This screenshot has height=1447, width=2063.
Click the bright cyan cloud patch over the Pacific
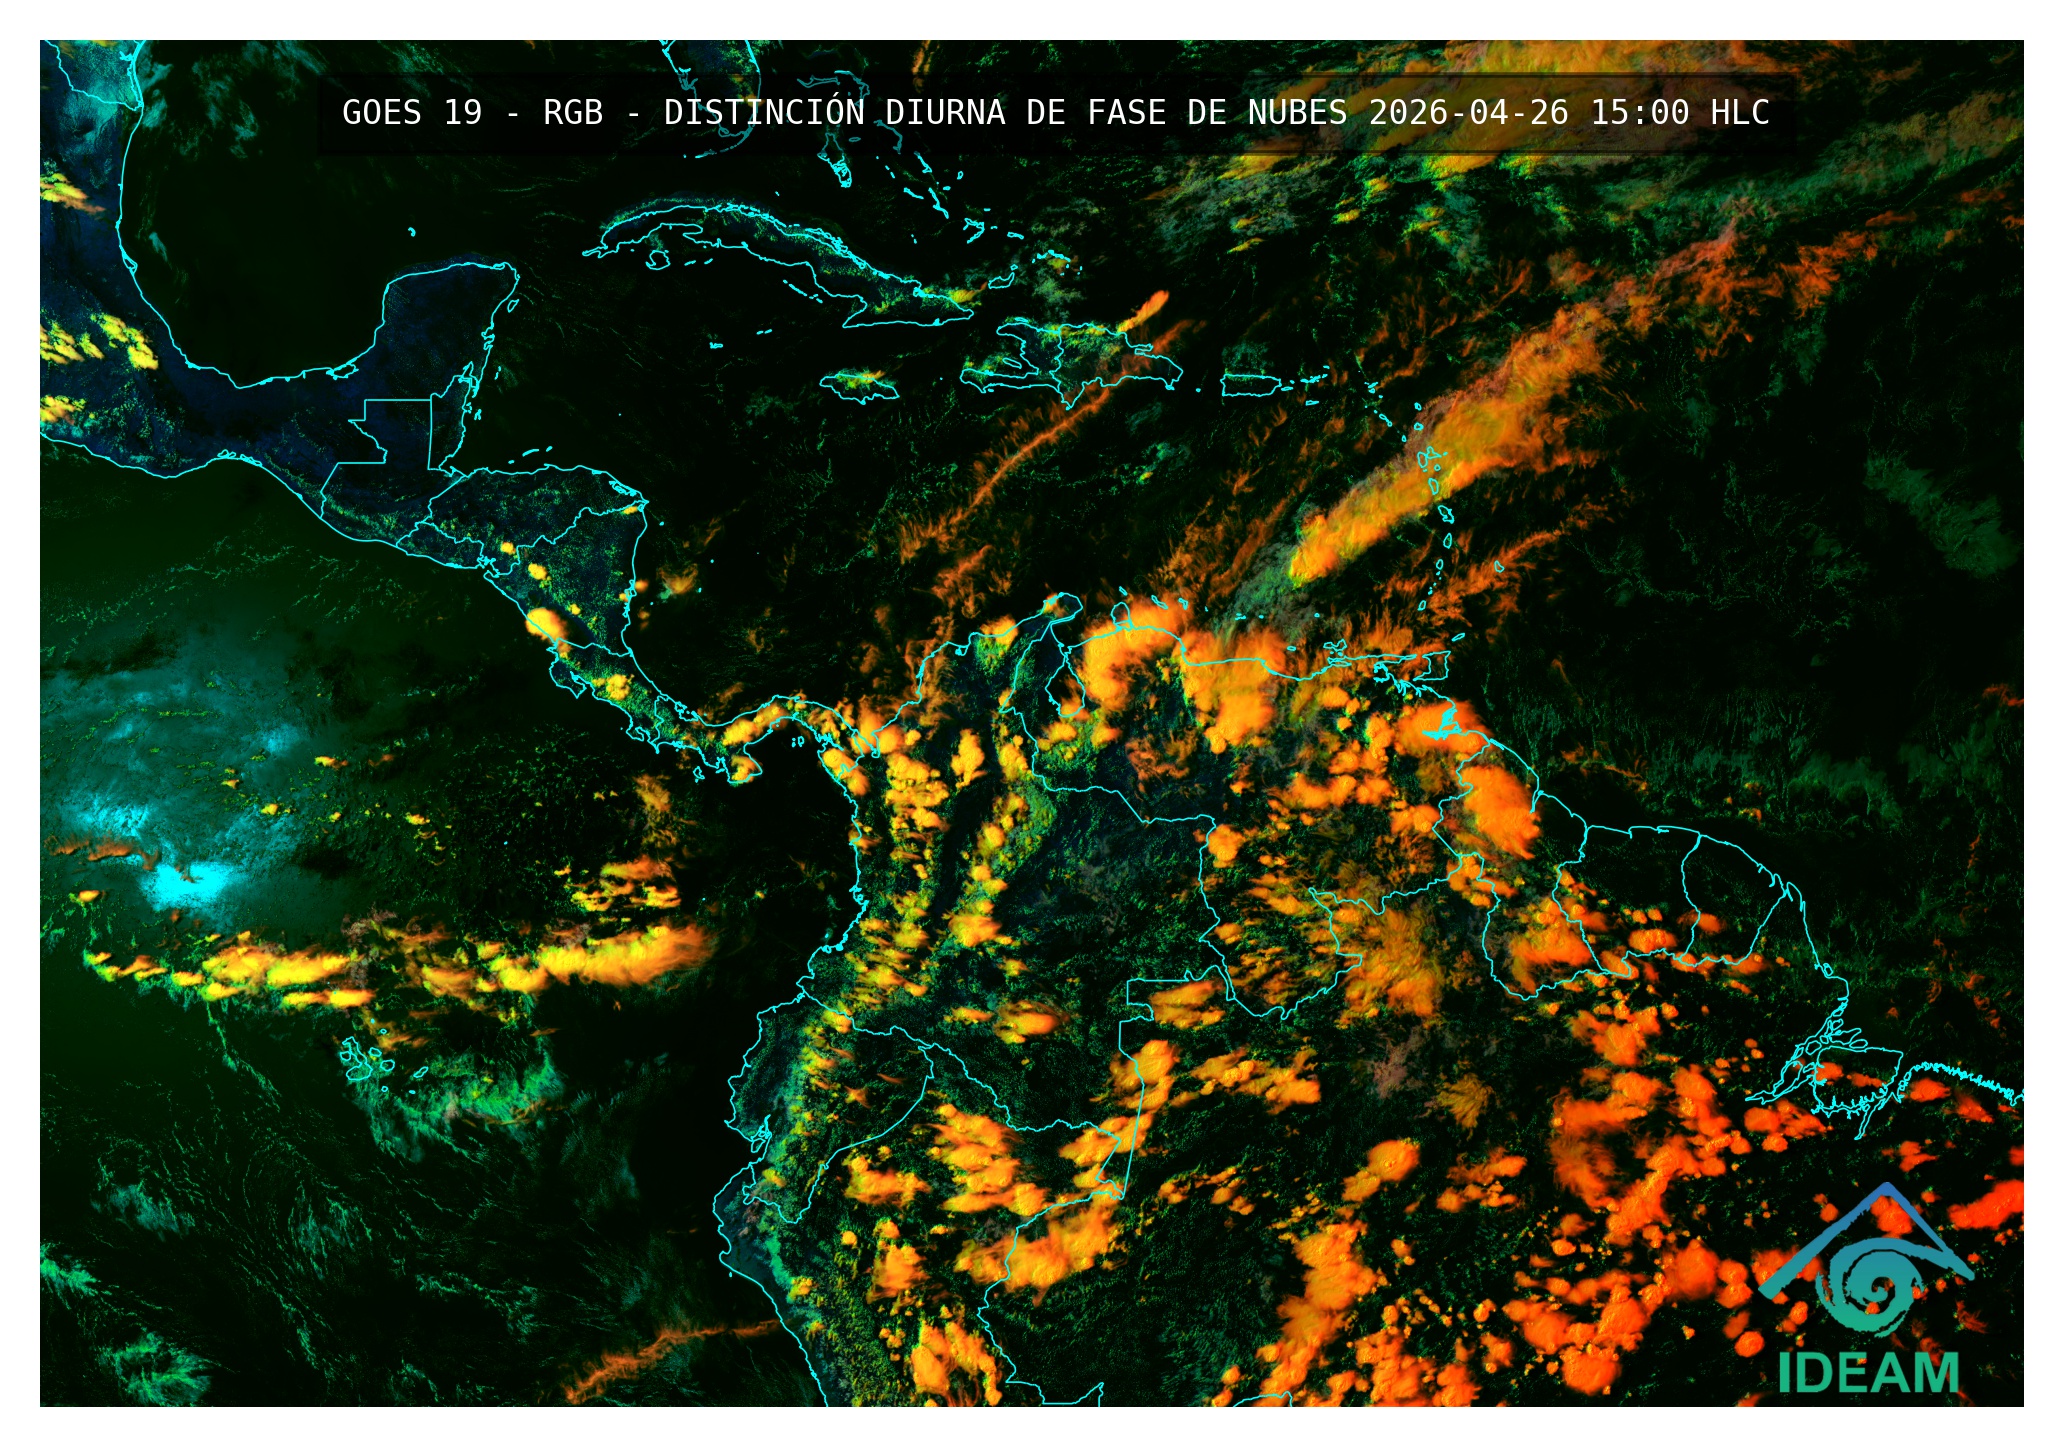[x=190, y=882]
